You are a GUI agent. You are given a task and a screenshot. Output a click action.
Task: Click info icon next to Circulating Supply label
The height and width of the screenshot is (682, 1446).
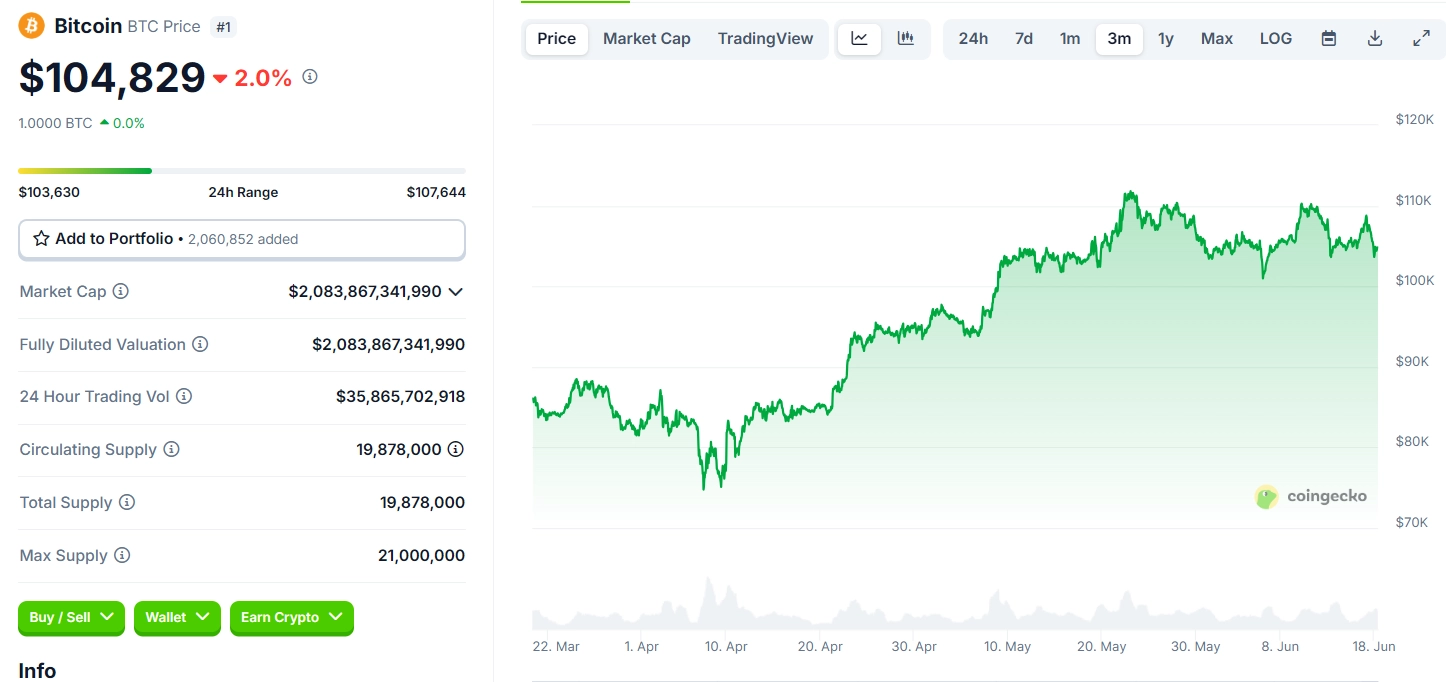[171, 449]
